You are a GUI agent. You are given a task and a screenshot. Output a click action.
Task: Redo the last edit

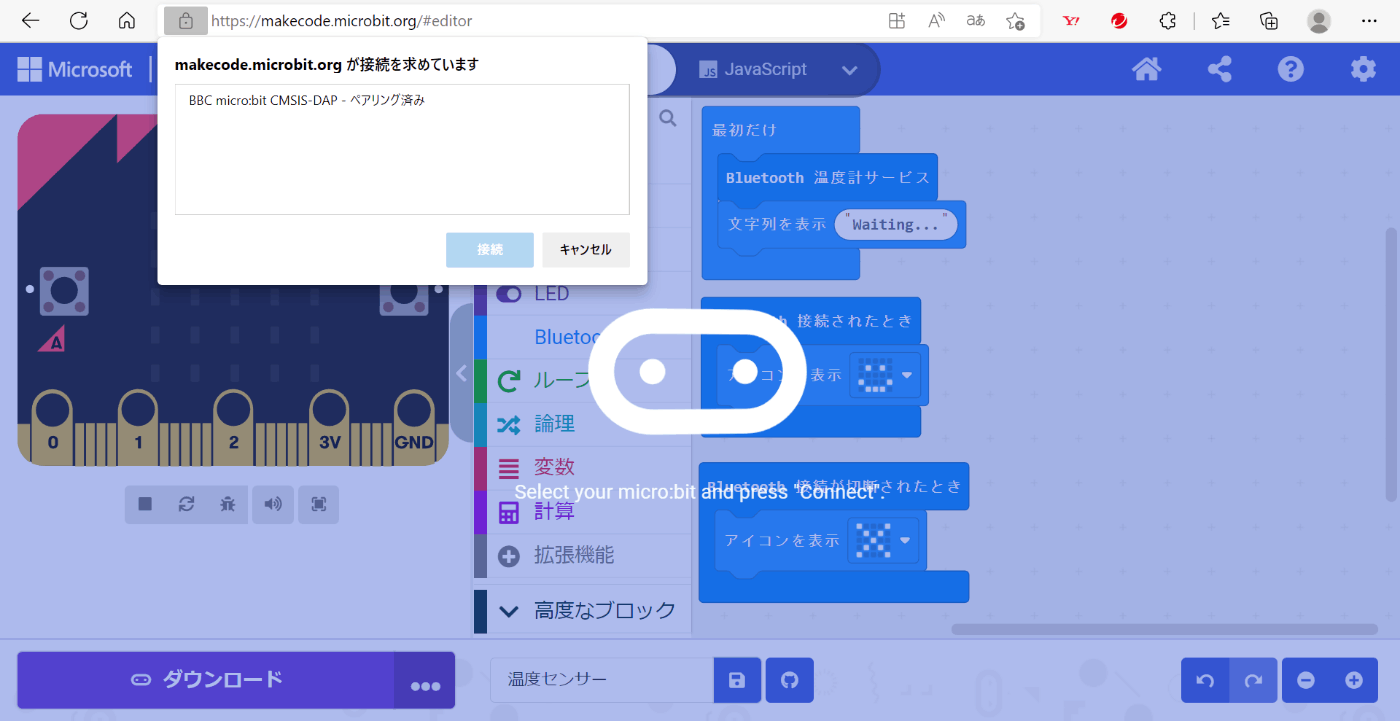pyautogui.click(x=1253, y=680)
